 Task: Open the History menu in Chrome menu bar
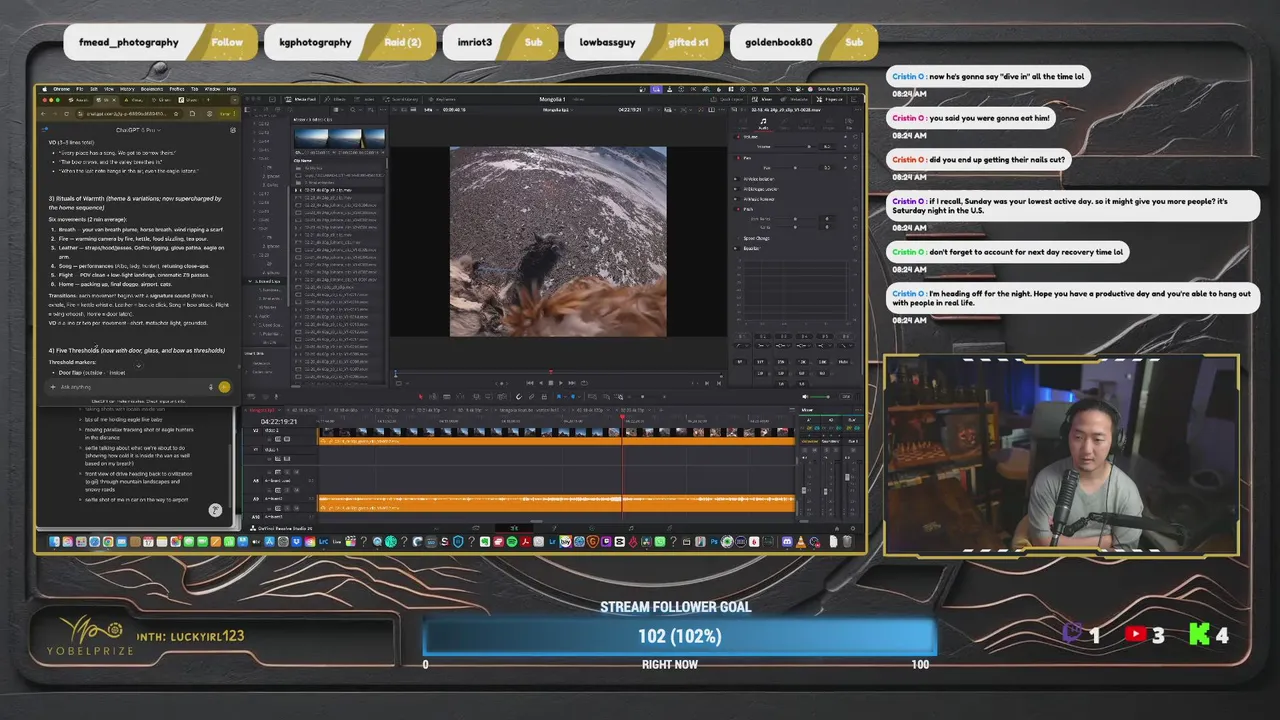[x=127, y=89]
